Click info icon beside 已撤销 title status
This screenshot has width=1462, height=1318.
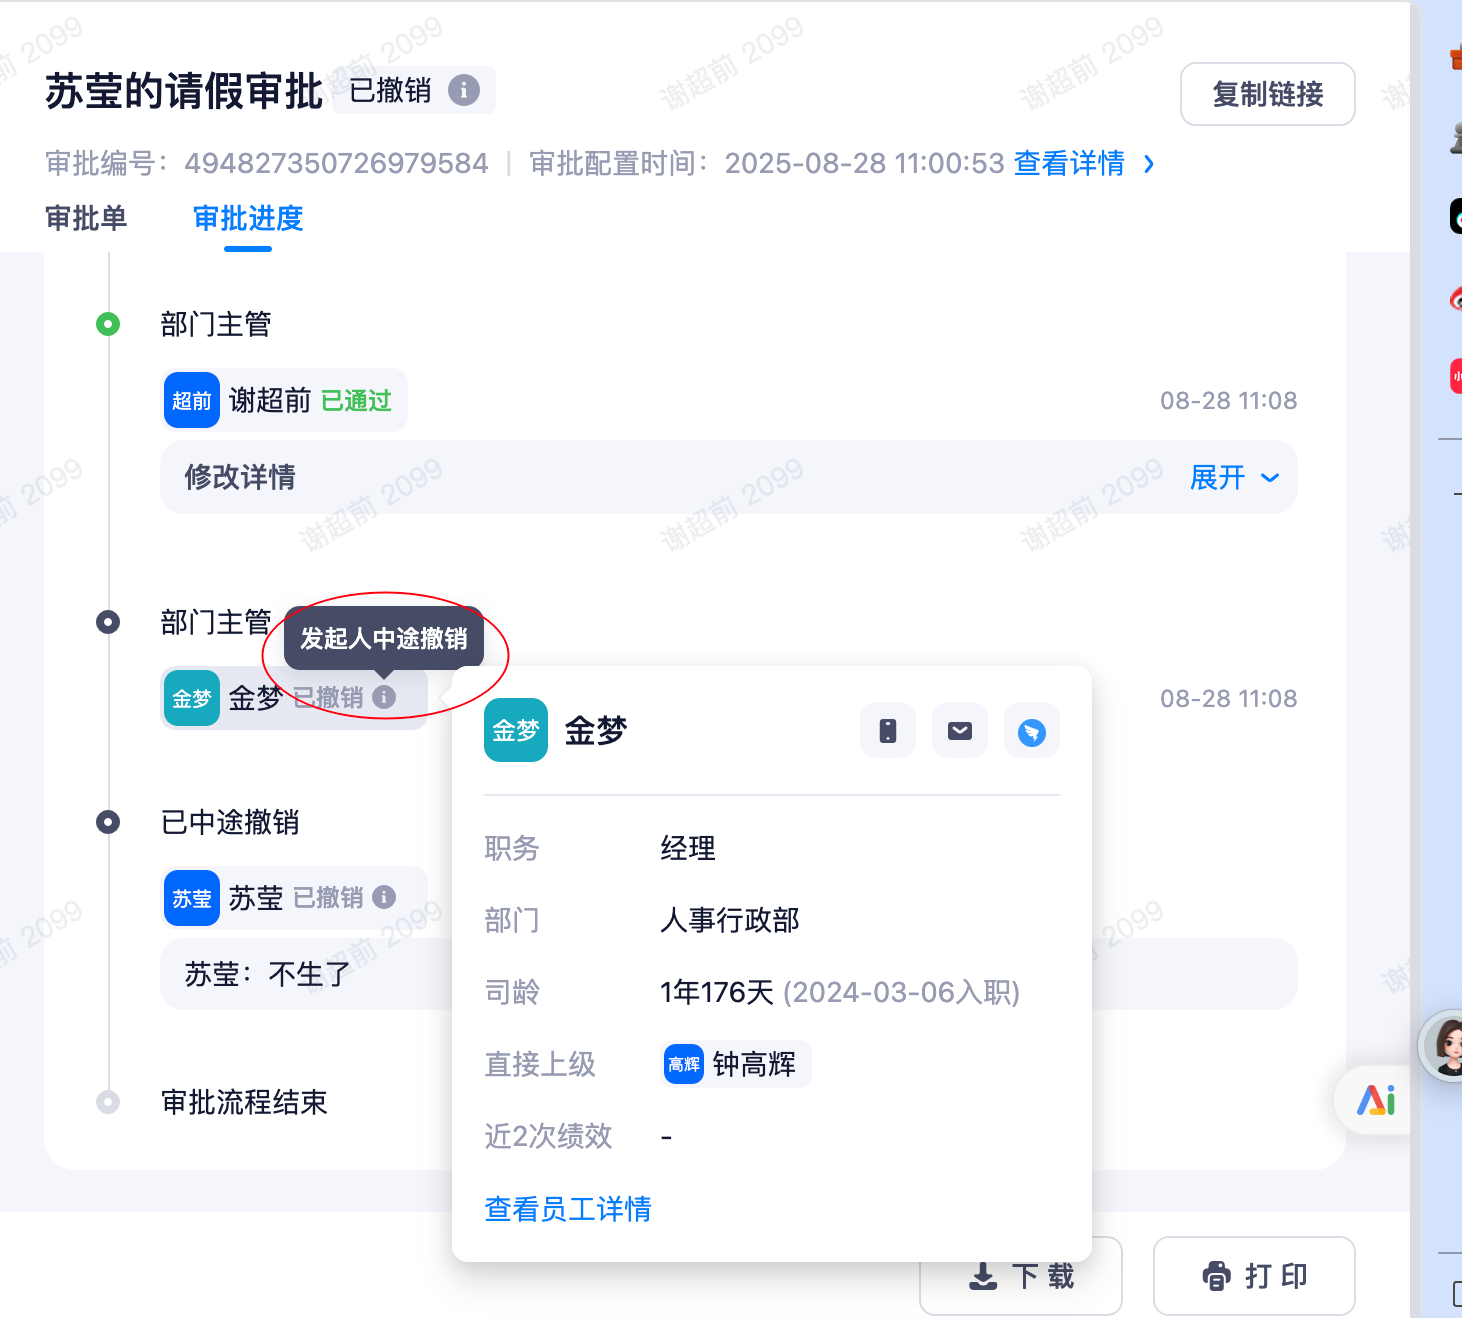[x=463, y=90]
